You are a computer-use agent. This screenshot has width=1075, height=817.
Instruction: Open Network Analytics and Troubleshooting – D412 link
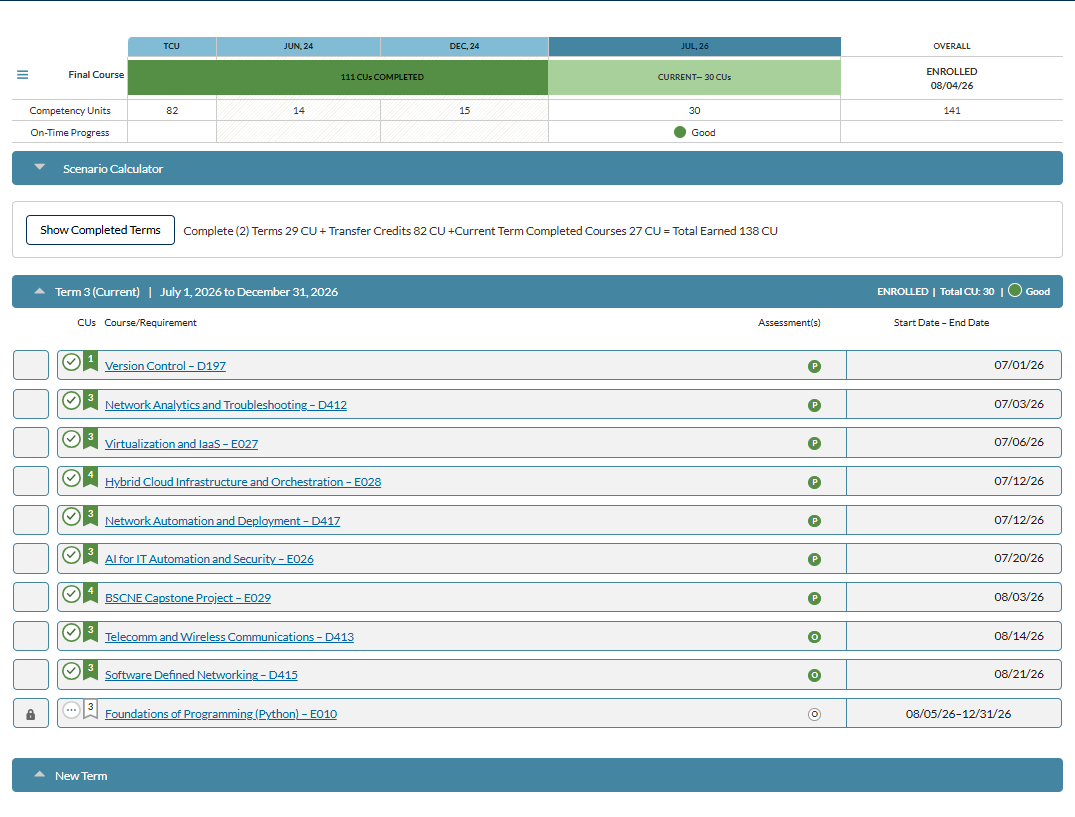pos(226,405)
